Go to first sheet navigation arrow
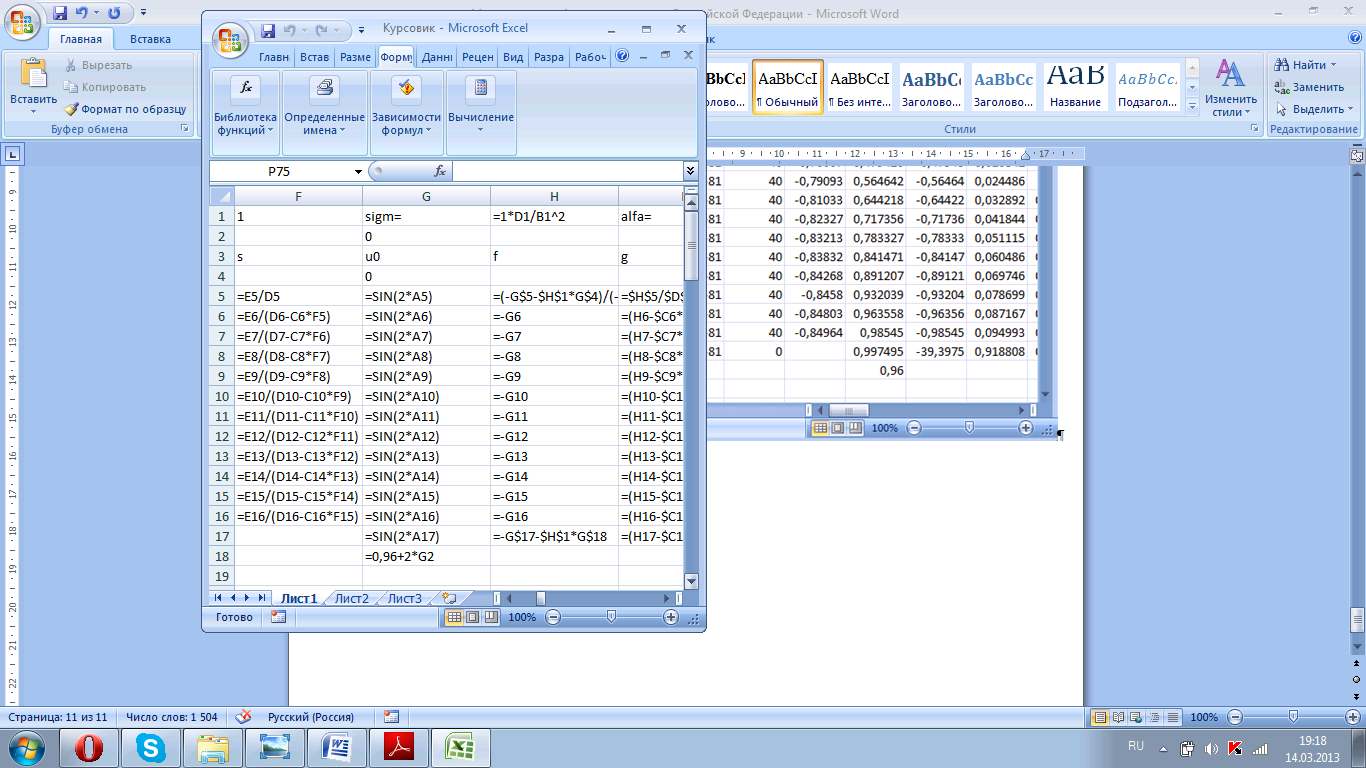The image size is (1366, 768). pyautogui.click(x=219, y=597)
